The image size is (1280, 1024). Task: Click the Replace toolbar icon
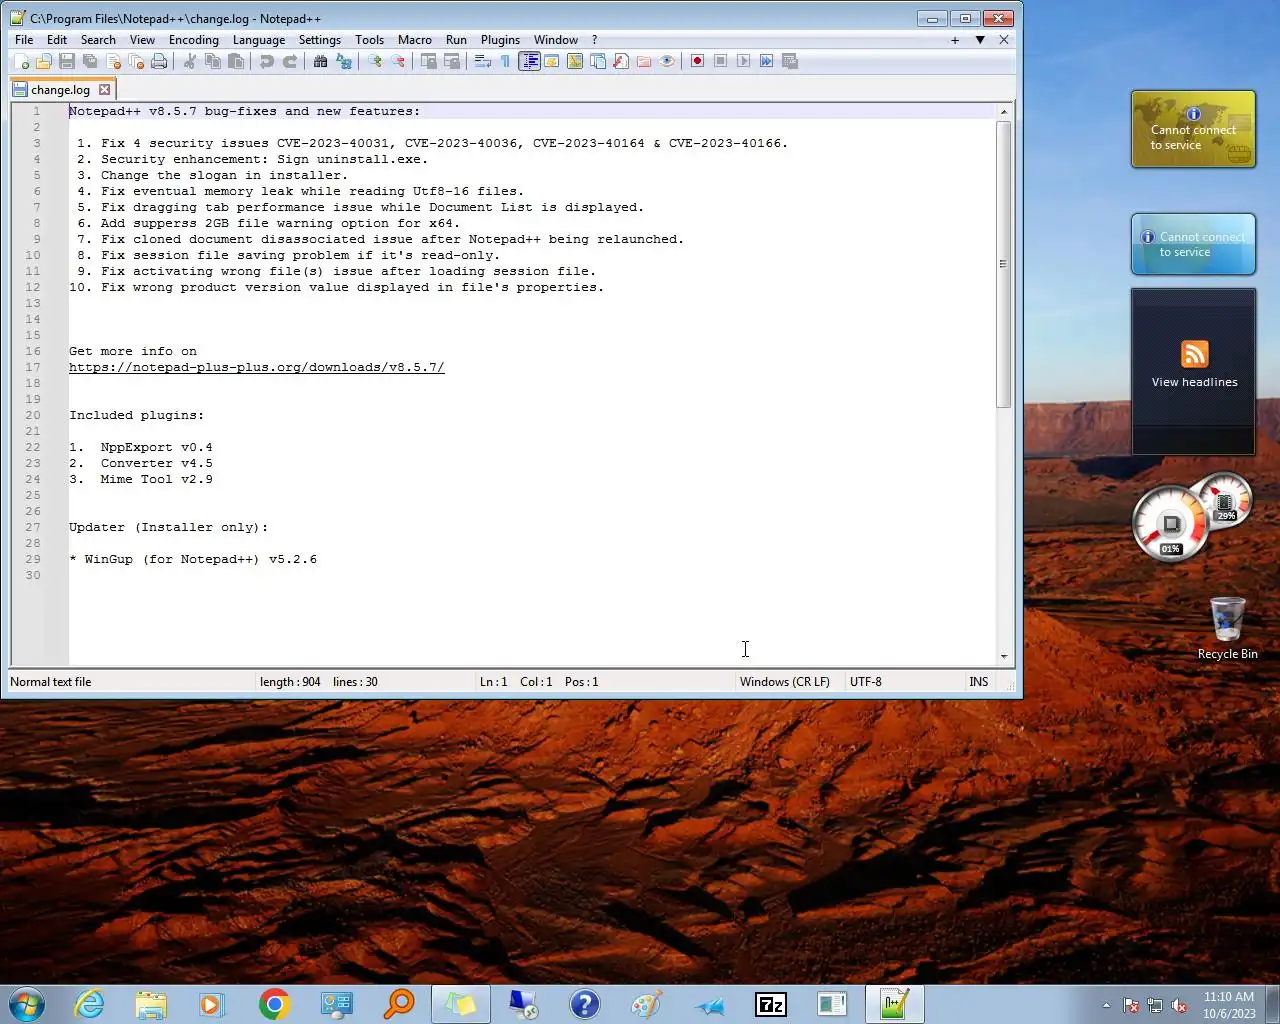[x=344, y=61]
